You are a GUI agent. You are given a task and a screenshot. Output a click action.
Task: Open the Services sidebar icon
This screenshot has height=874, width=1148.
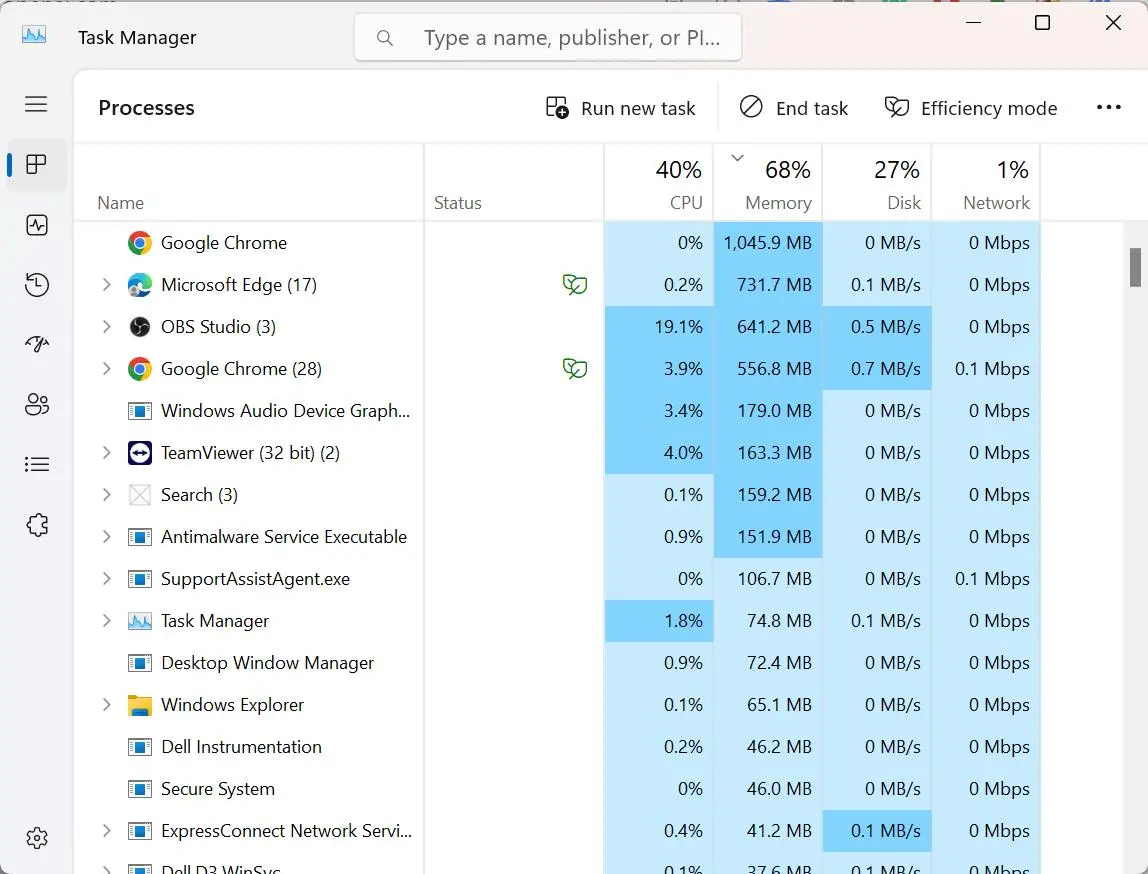(x=37, y=525)
